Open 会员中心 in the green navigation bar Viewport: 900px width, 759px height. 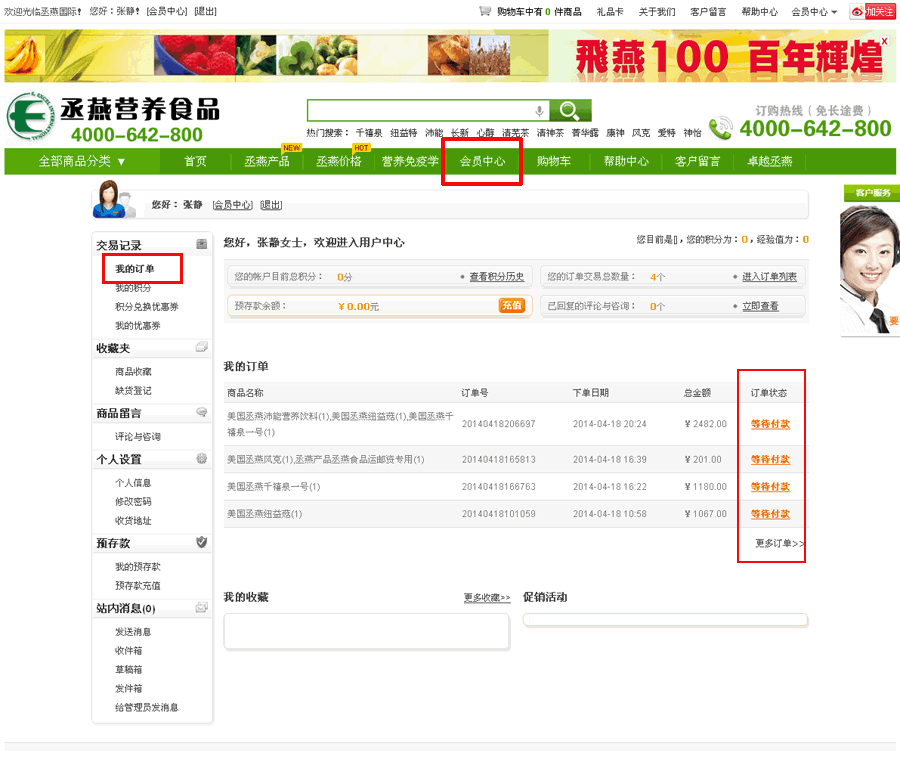[482, 161]
